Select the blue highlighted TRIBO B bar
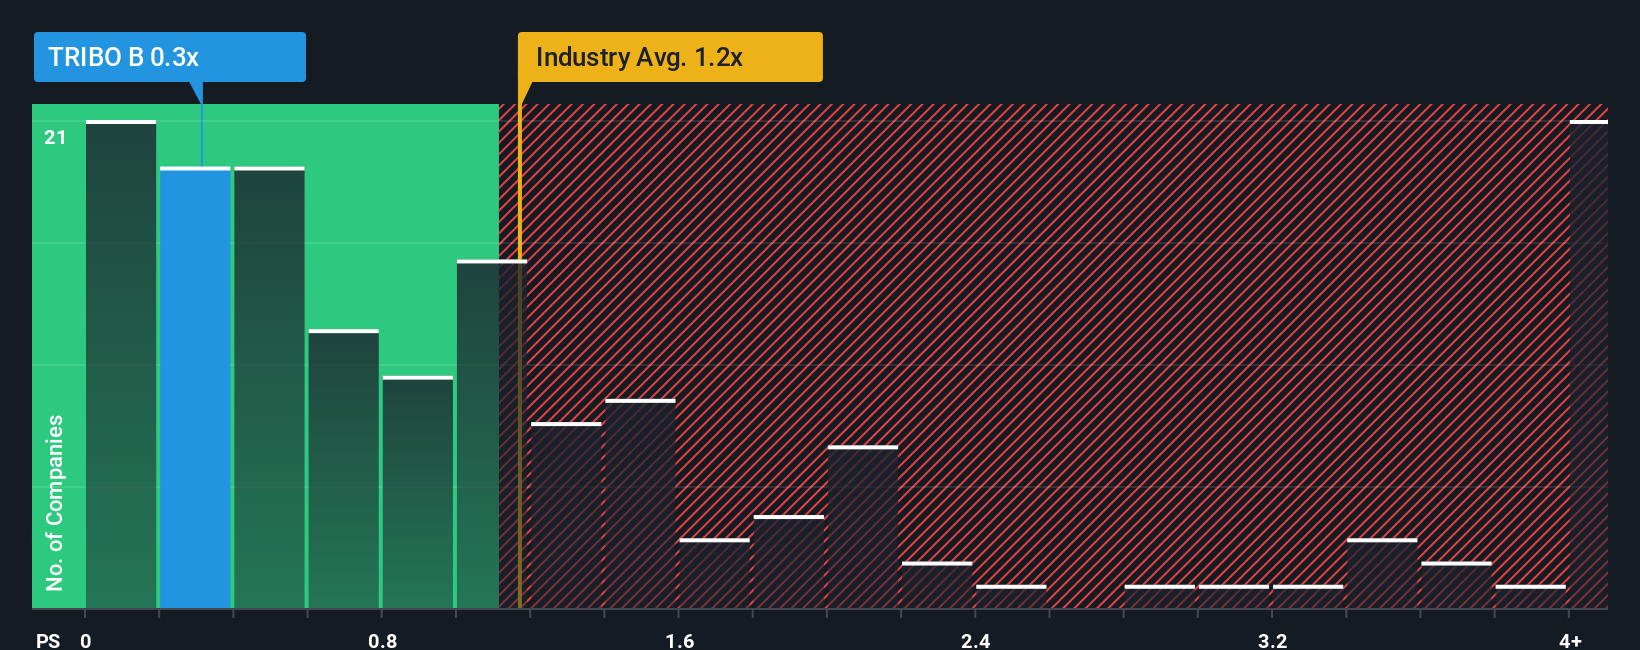 195,388
